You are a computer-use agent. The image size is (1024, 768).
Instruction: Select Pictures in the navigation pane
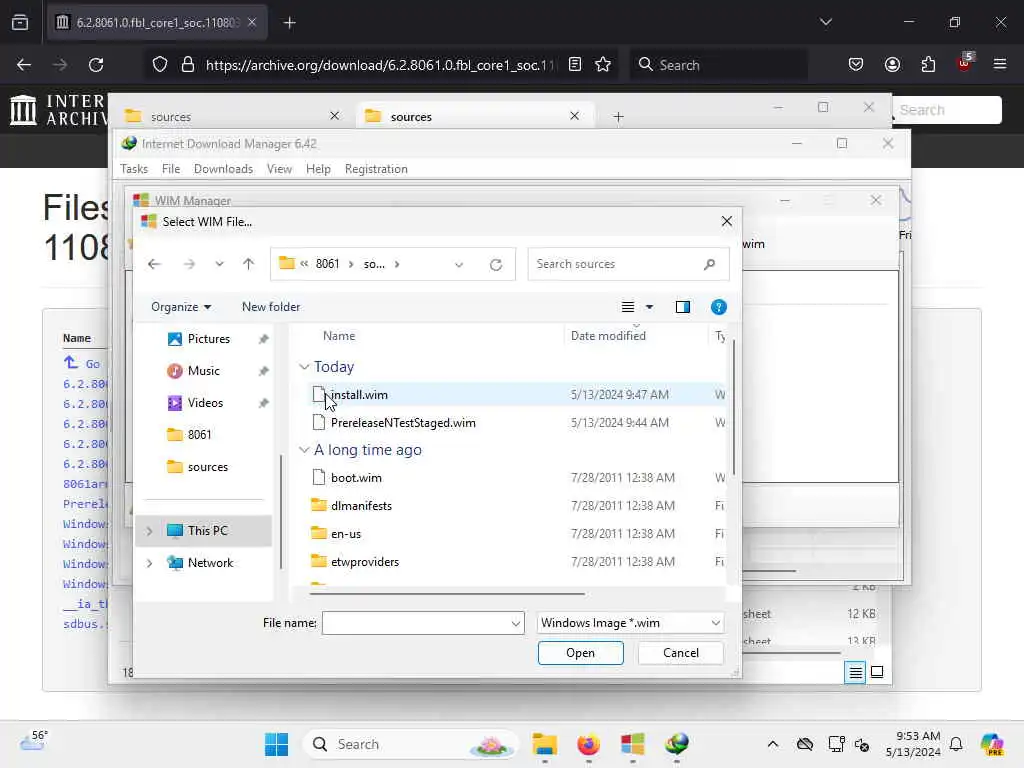pyautogui.click(x=208, y=339)
